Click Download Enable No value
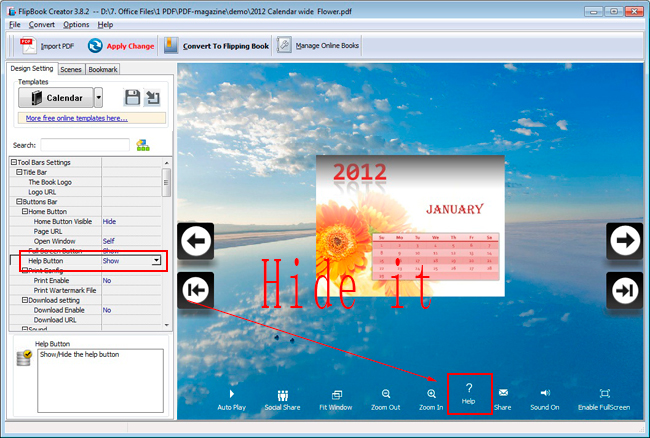 coord(107,310)
